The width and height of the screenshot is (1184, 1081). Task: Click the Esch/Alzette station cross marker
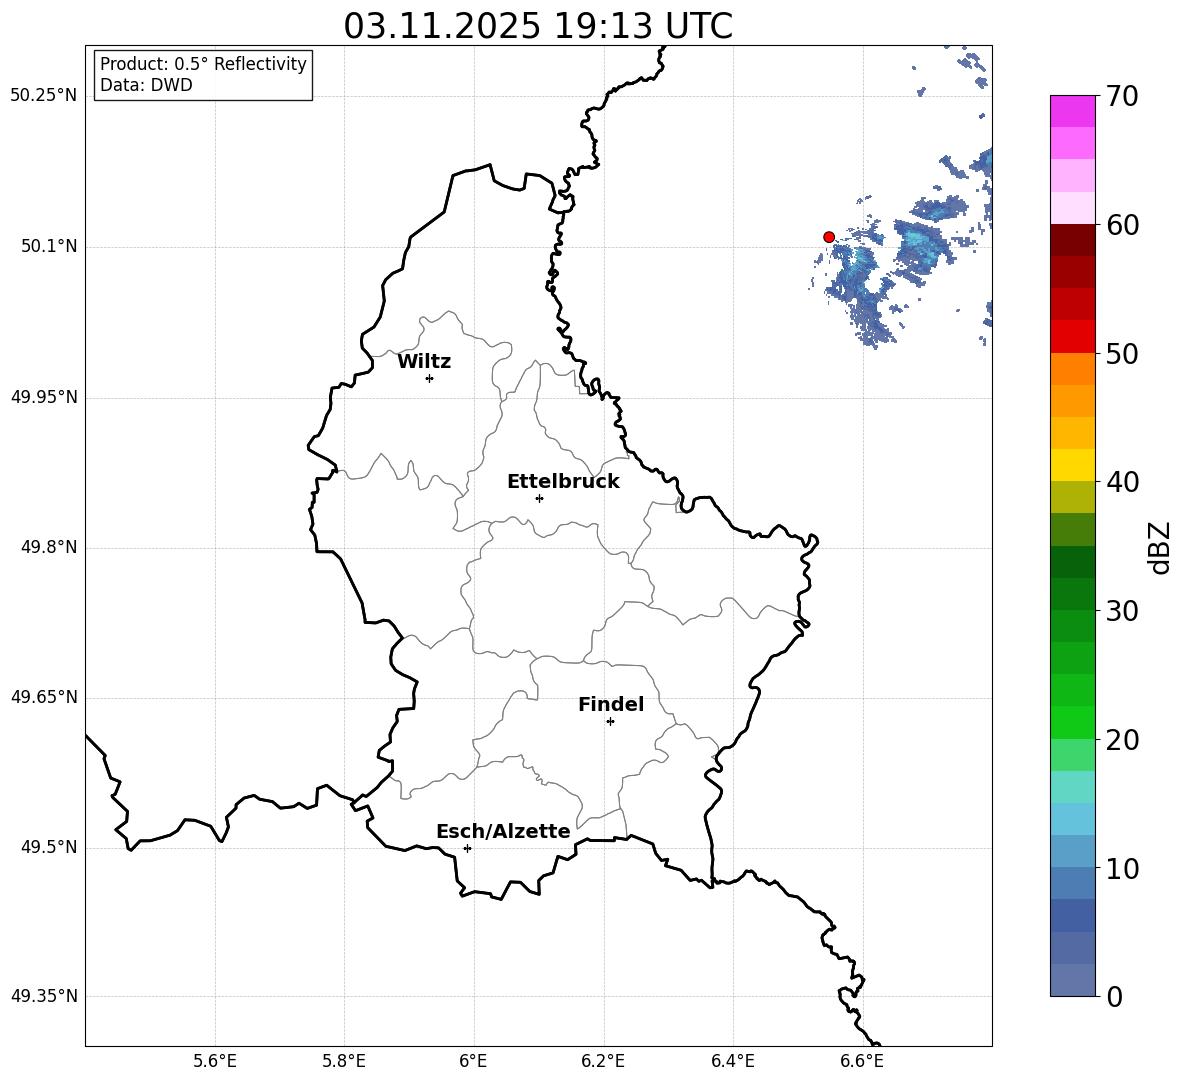pyautogui.click(x=467, y=848)
